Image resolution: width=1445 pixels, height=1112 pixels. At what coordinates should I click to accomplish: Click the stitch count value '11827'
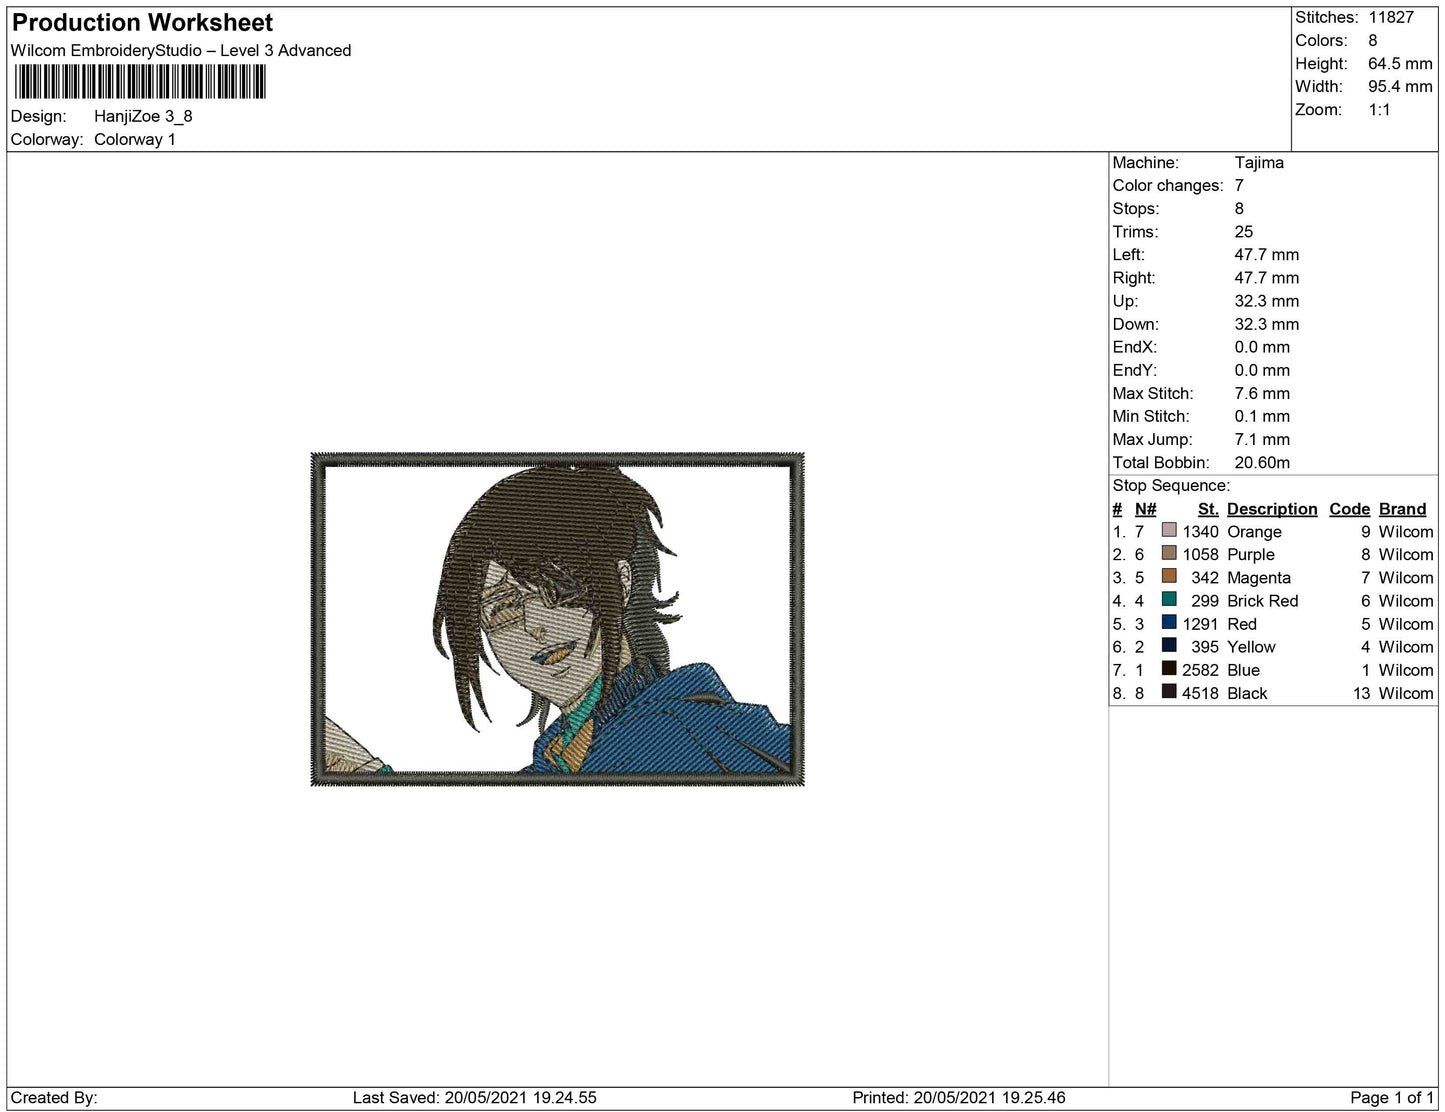[1391, 17]
